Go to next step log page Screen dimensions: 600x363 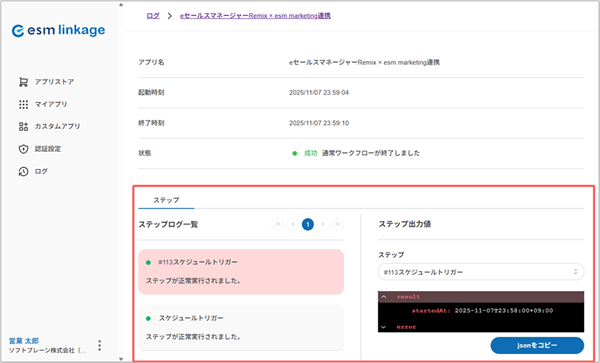323,224
